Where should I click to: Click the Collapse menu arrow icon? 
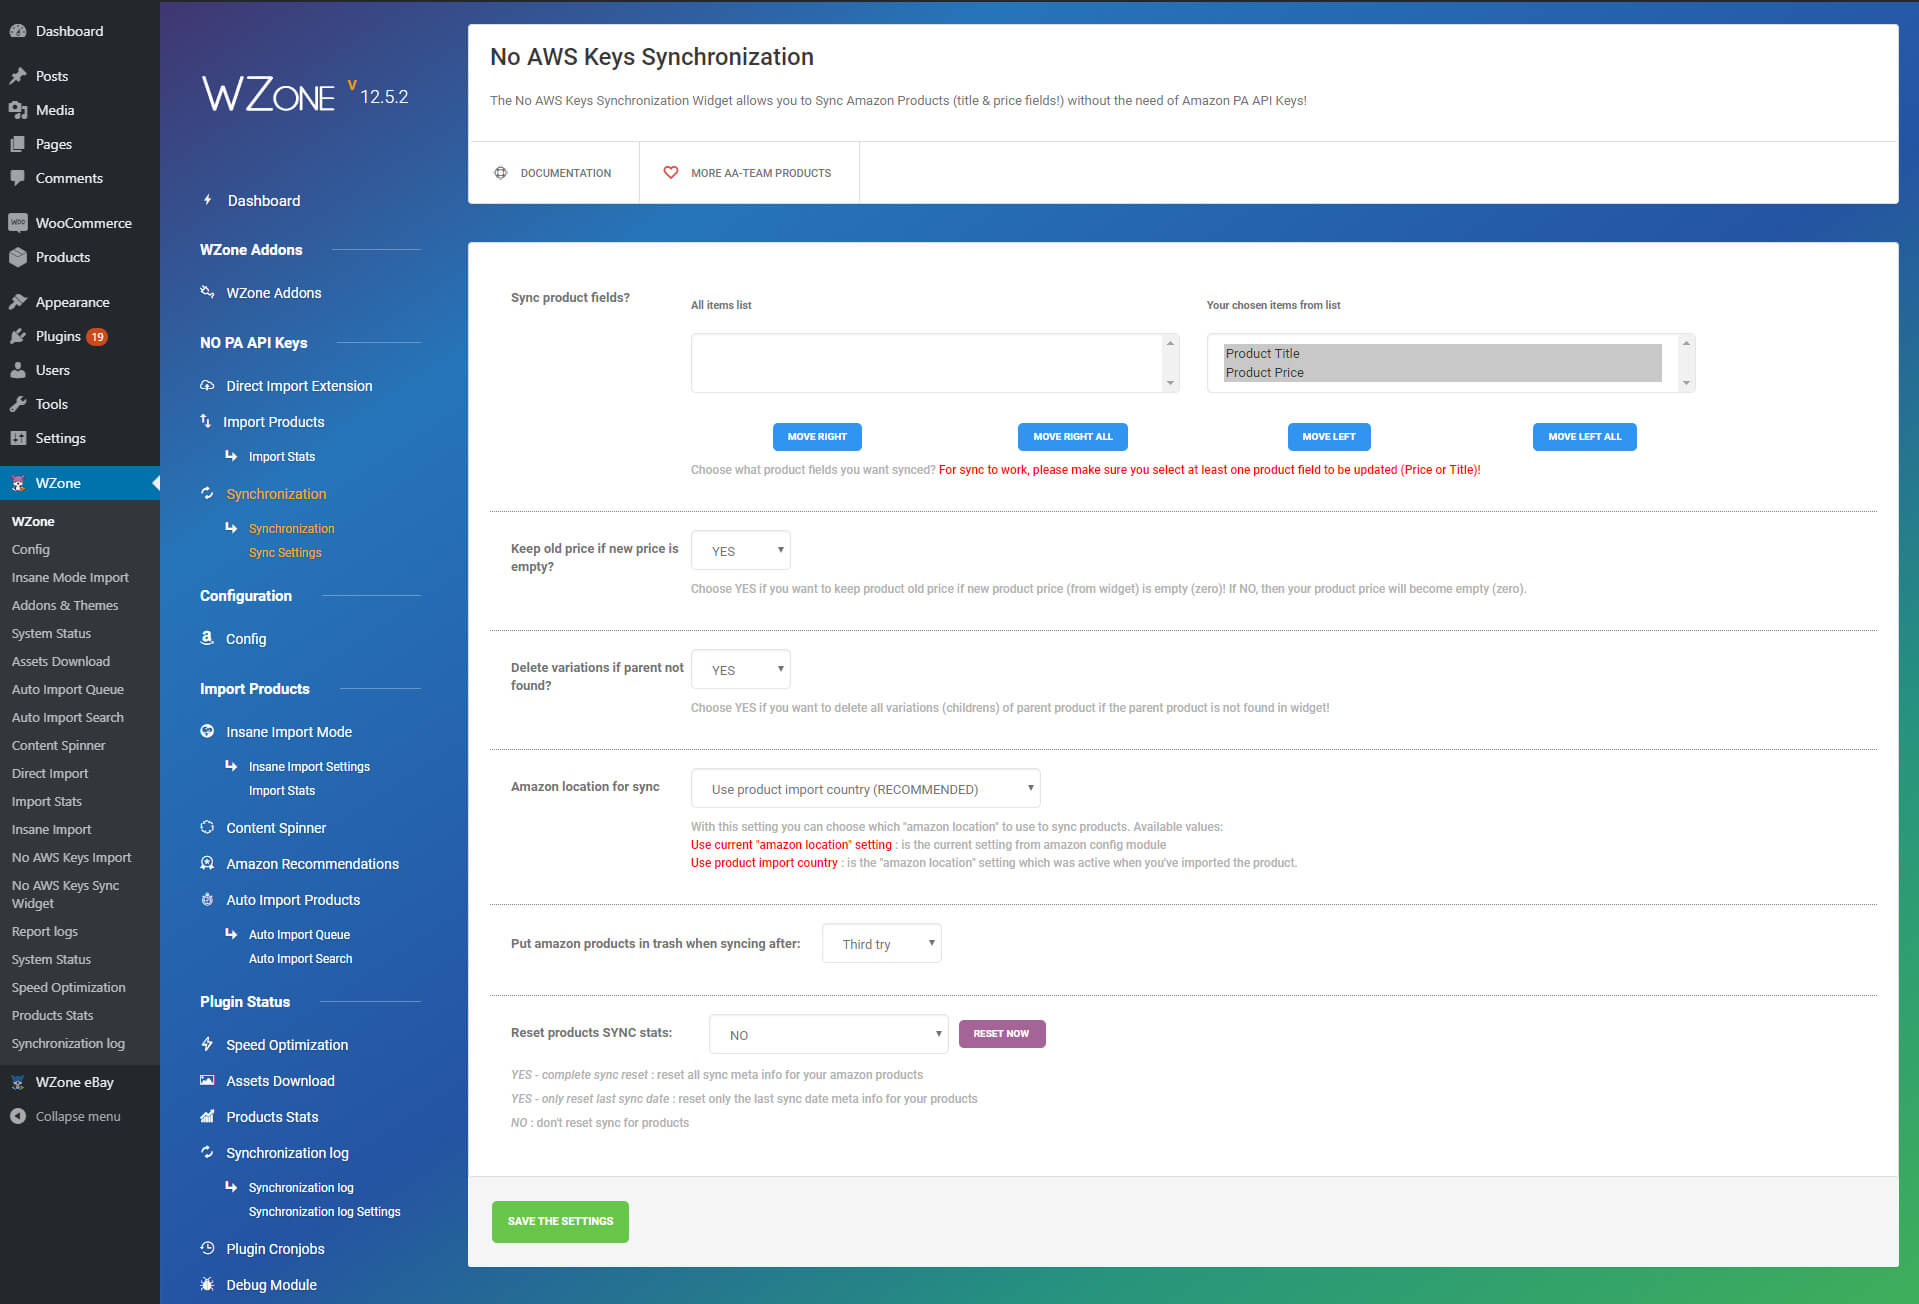pyautogui.click(x=18, y=1116)
